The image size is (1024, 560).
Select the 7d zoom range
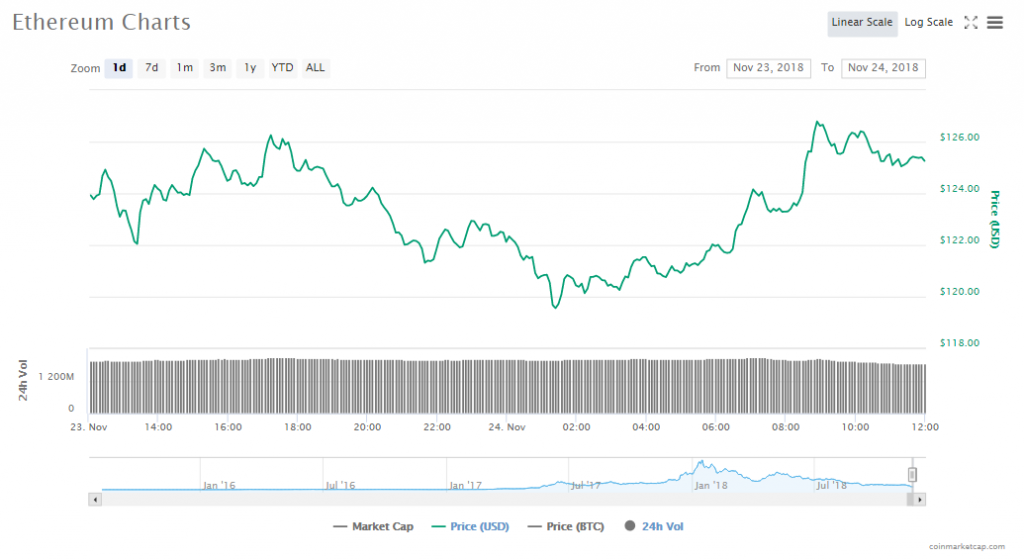tap(152, 68)
